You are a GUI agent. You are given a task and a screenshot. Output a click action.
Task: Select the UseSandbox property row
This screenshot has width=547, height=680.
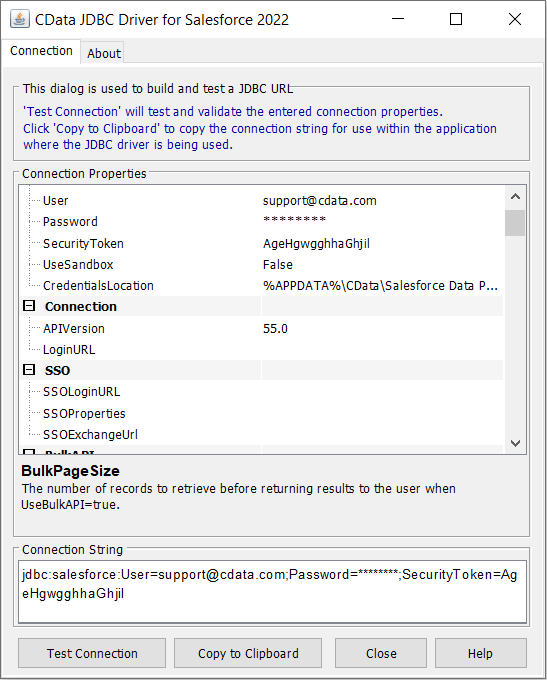262,265
